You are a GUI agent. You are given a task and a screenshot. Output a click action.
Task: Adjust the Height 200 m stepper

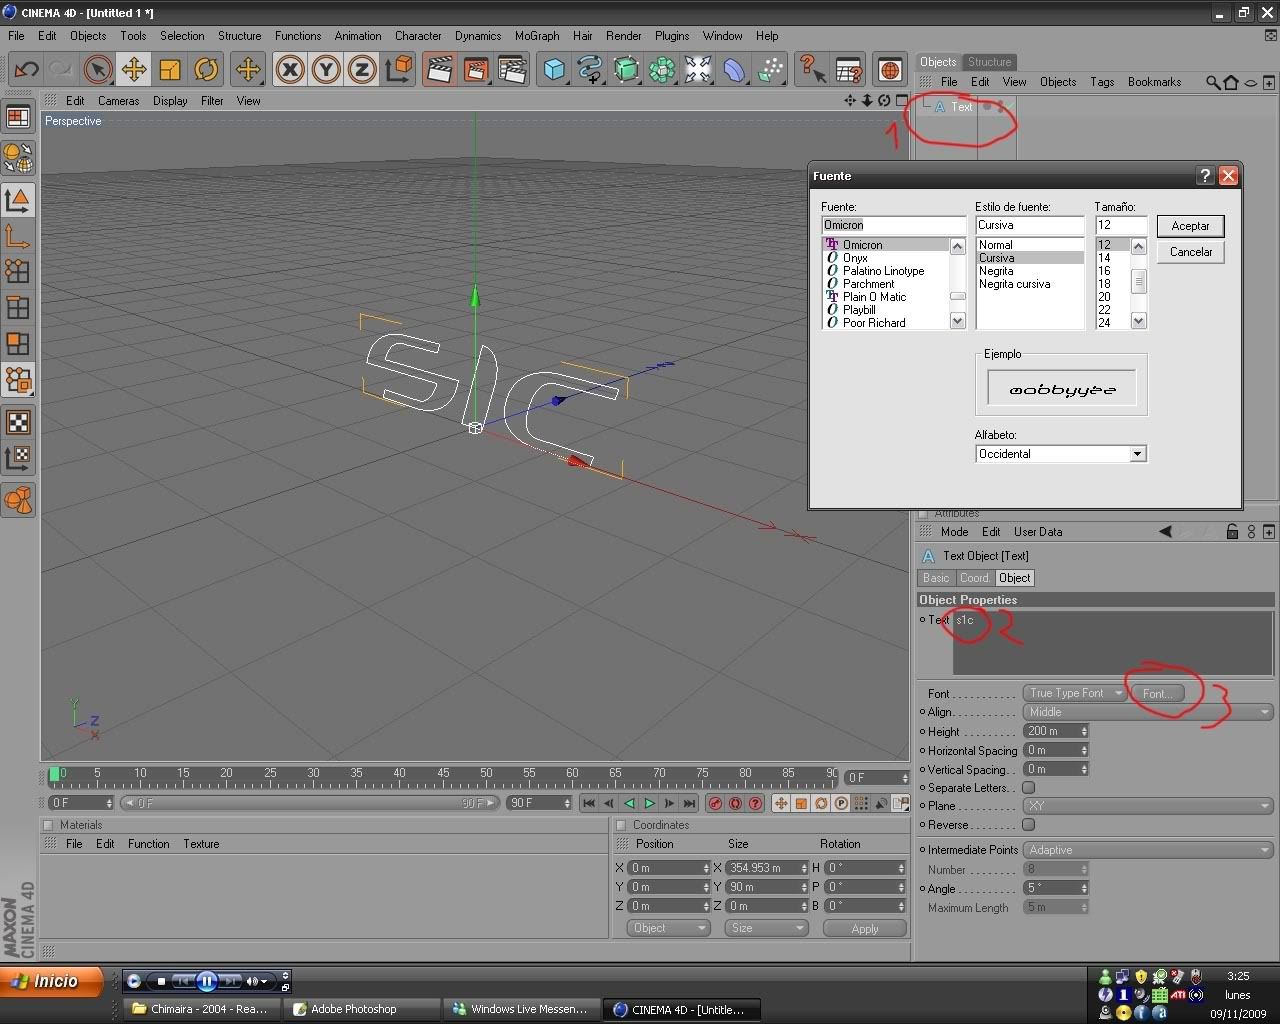point(1084,731)
